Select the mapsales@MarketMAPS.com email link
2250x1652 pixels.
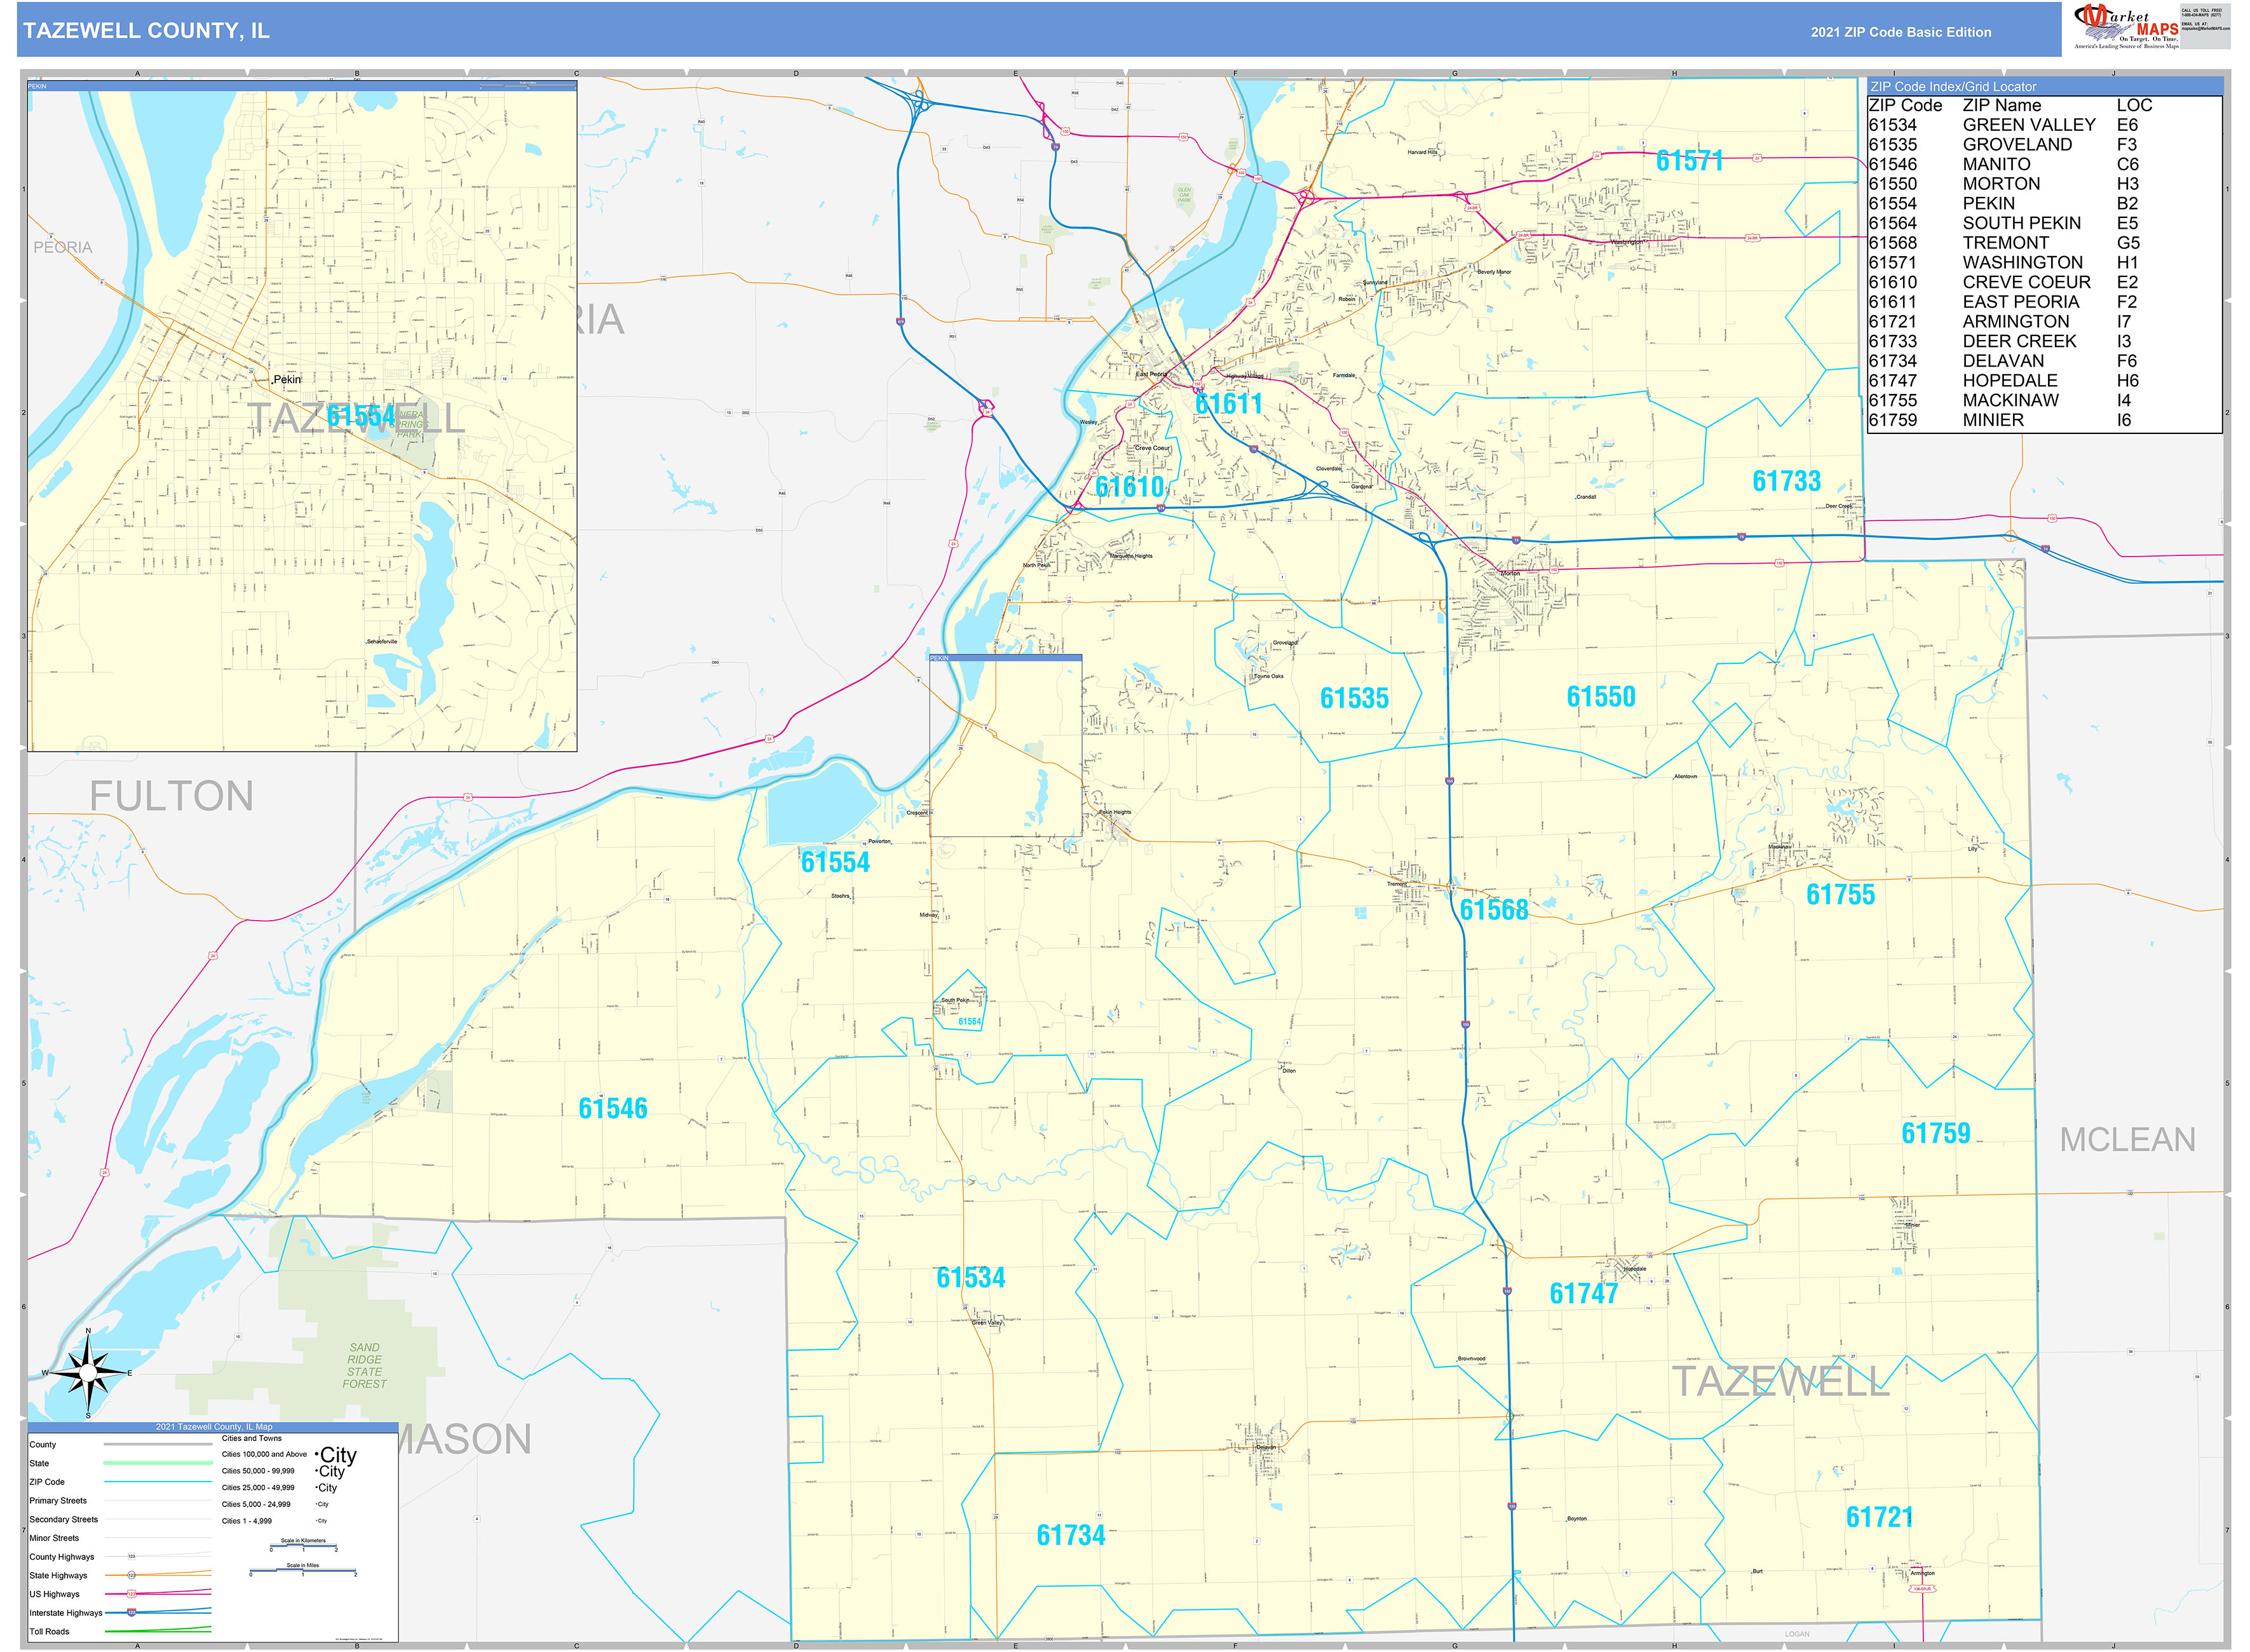pos(2207,29)
